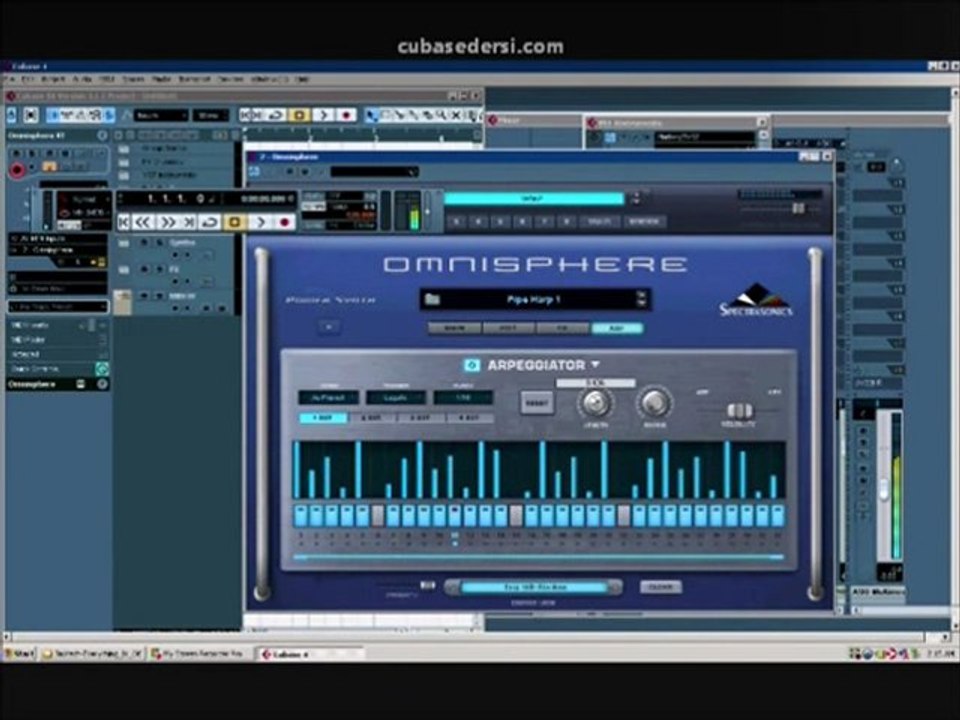Click the arpeggiator Swing knob

click(654, 403)
